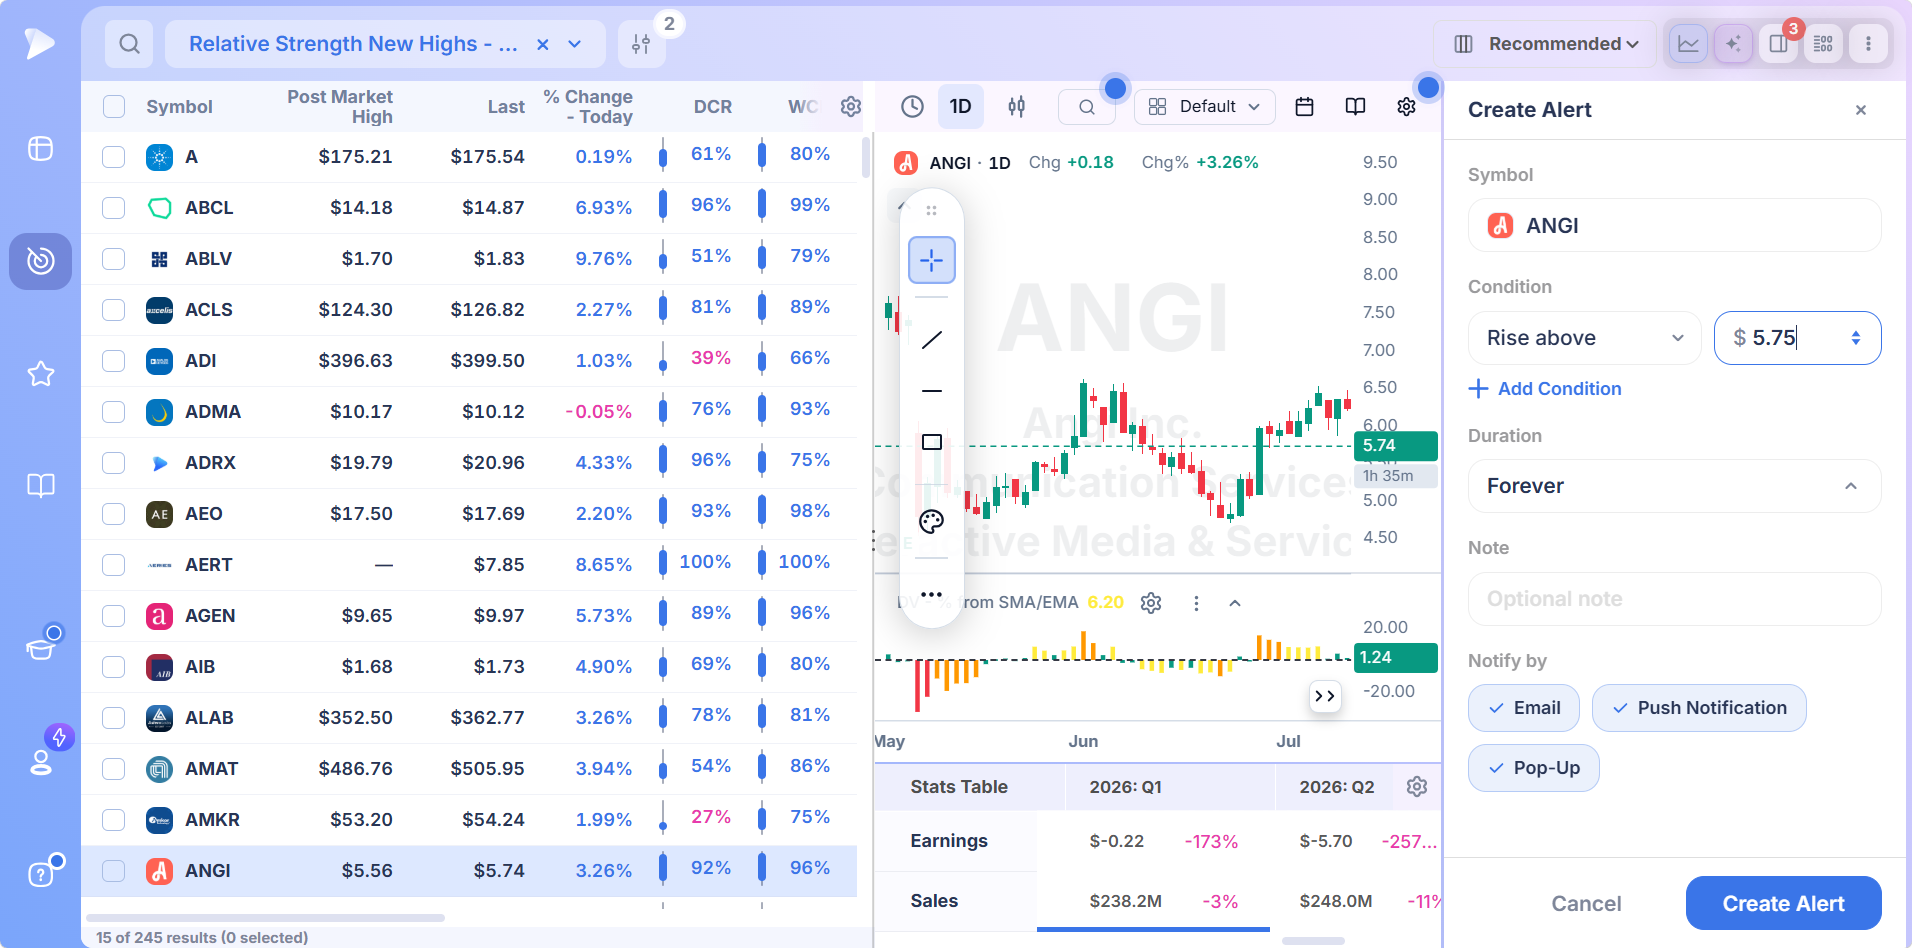Click the table horizontal scrollbar
This screenshot has width=1912, height=948.
click(x=266, y=918)
